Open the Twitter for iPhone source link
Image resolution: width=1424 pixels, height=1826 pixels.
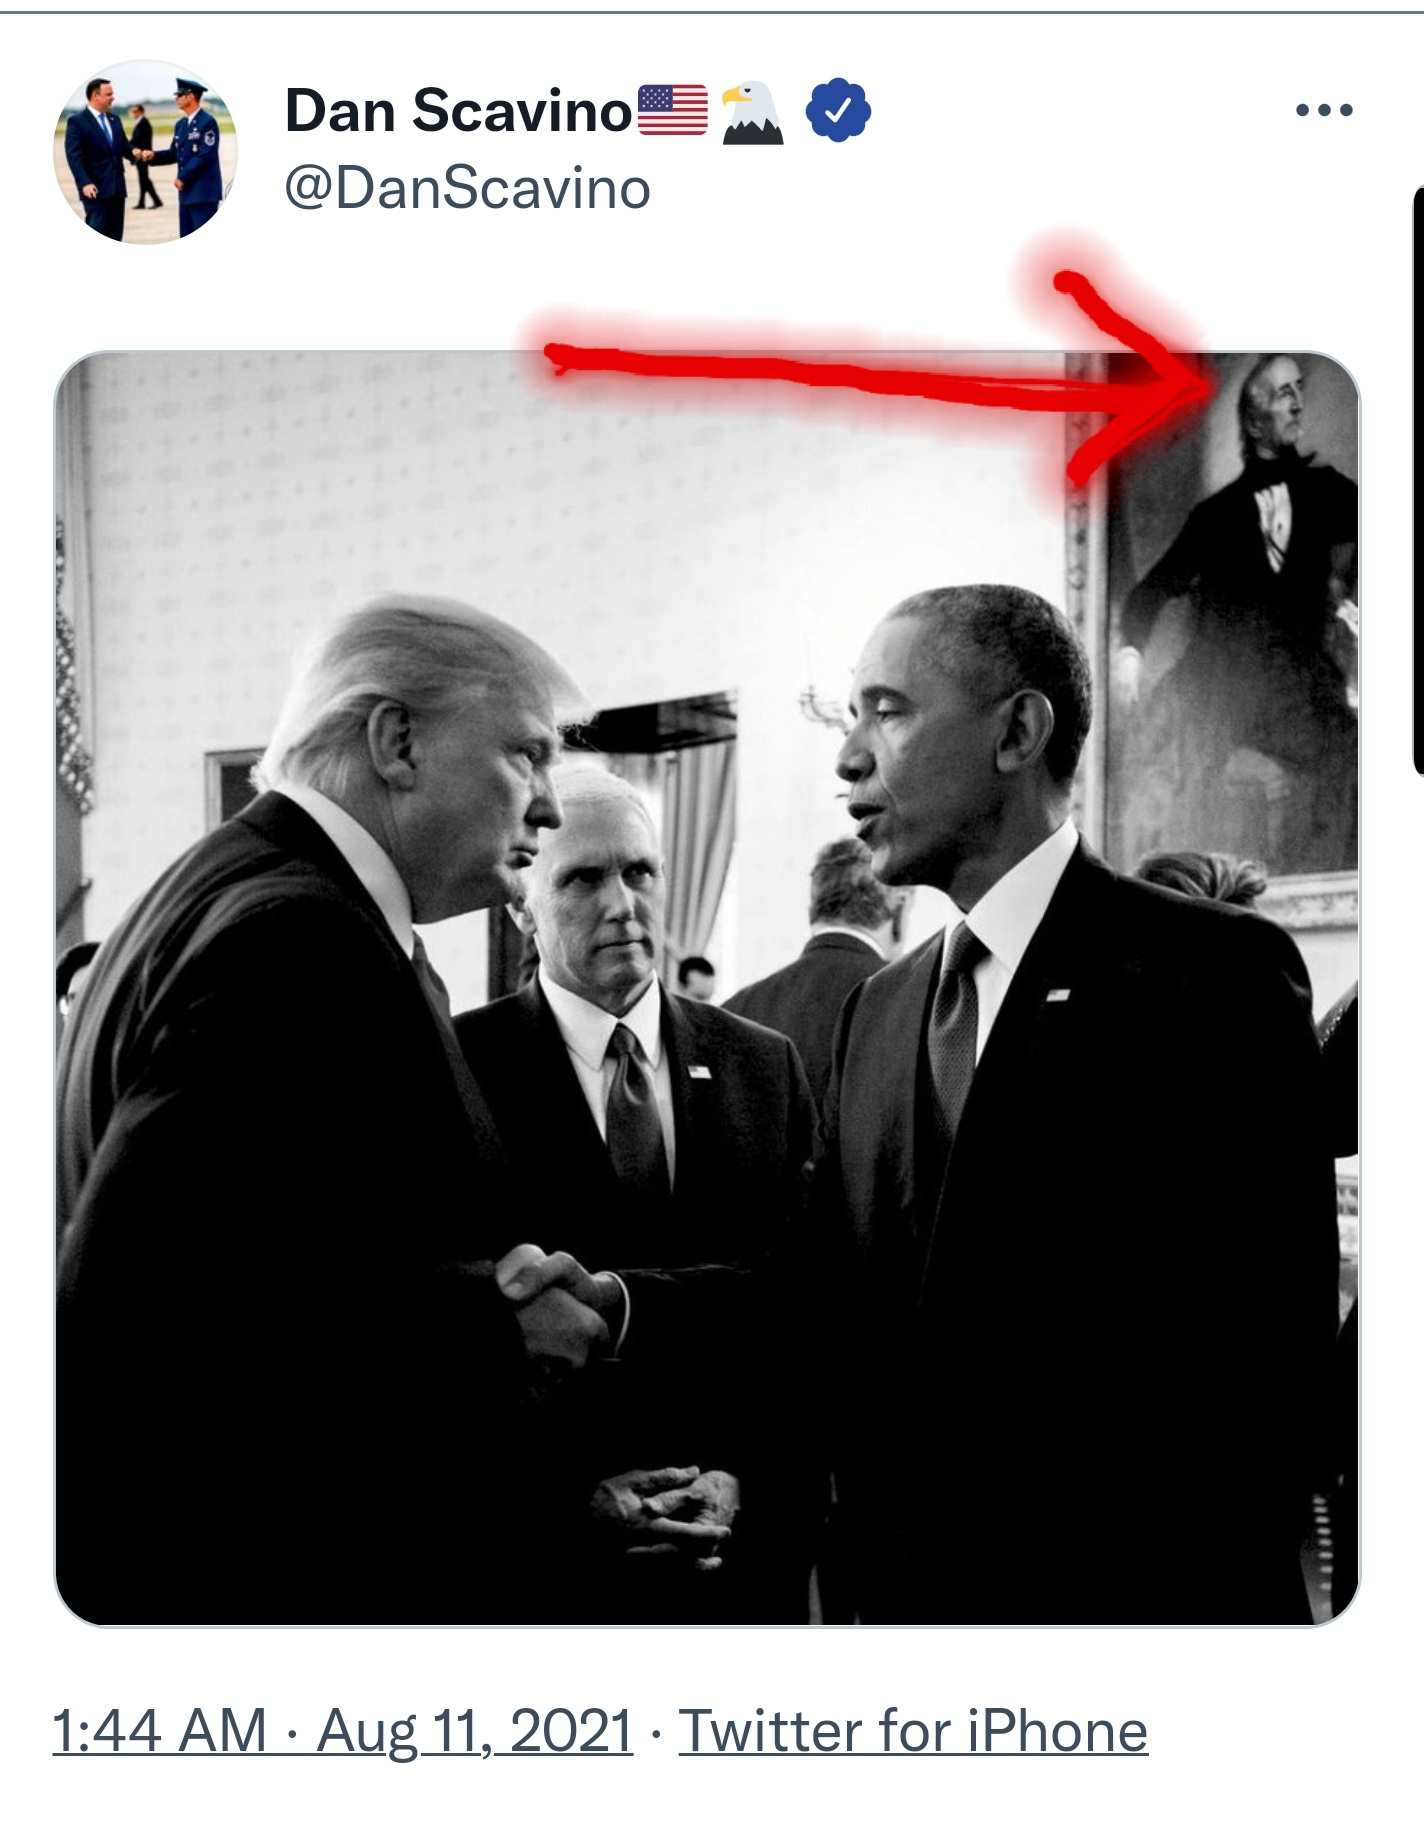[x=913, y=1731]
